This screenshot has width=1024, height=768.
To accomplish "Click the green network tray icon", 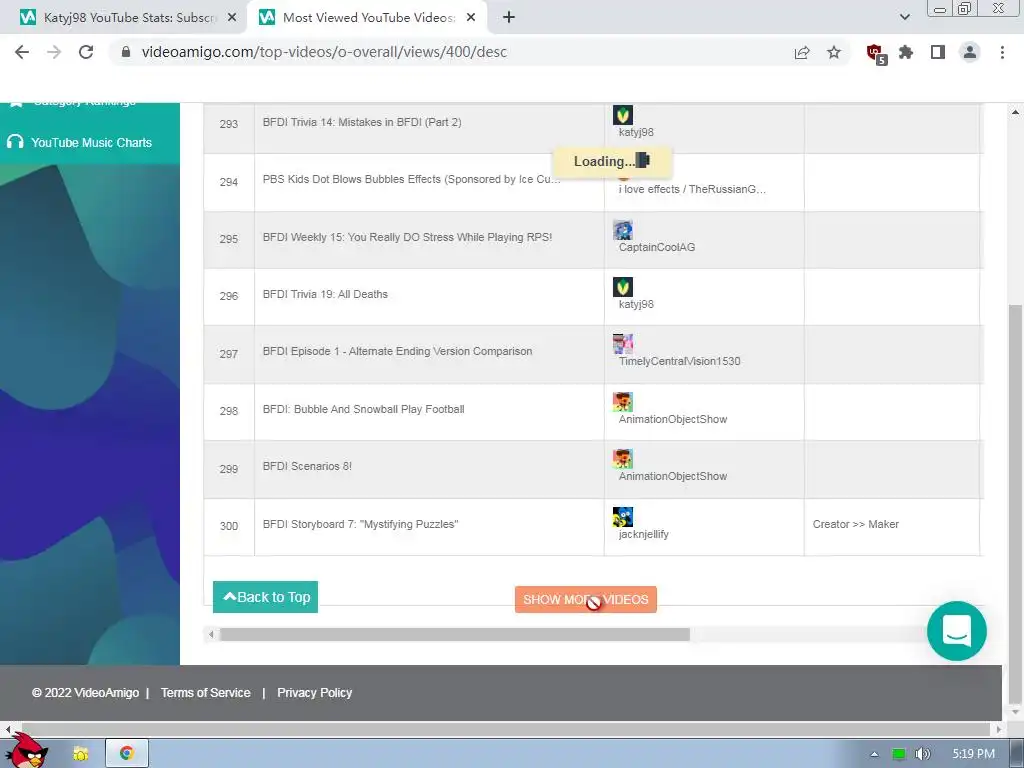I will coord(899,754).
